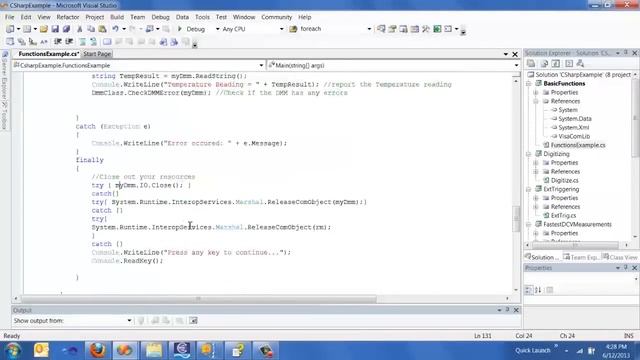The width and height of the screenshot is (640, 360).
Task: Open the Outlook taskbar icon
Action: click(41, 350)
